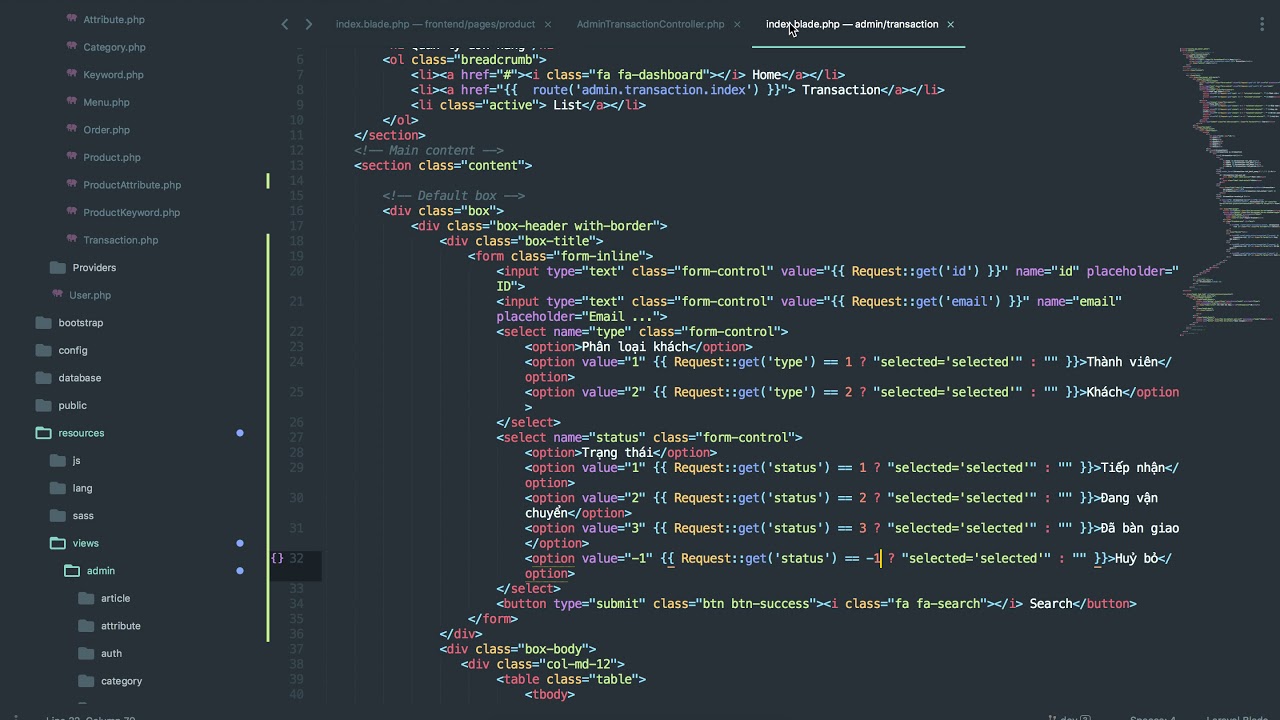1280x720 pixels.
Task: Click the folder icon beside article
Action: coord(86,598)
